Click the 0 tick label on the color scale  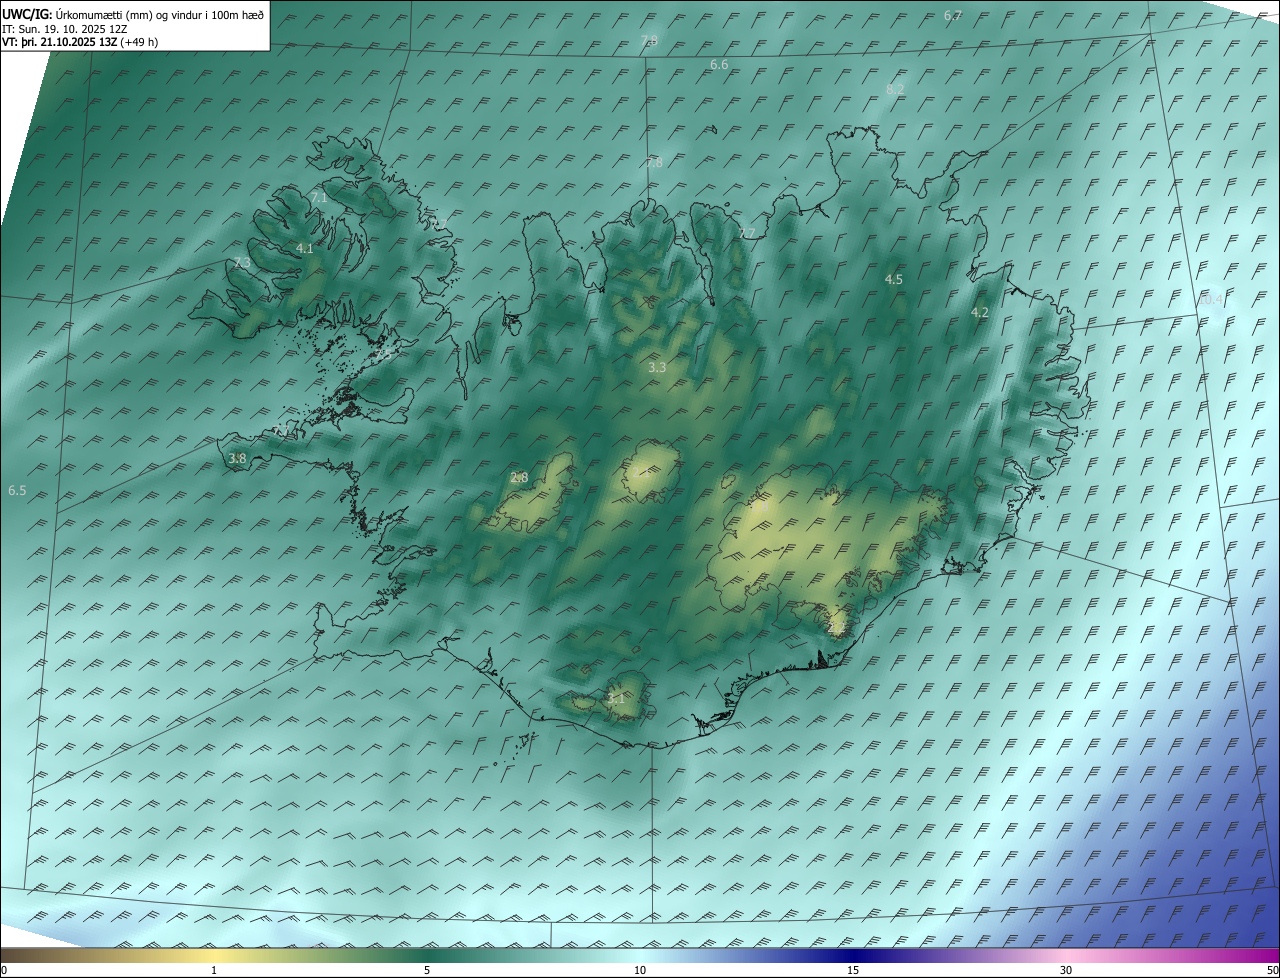point(4,970)
